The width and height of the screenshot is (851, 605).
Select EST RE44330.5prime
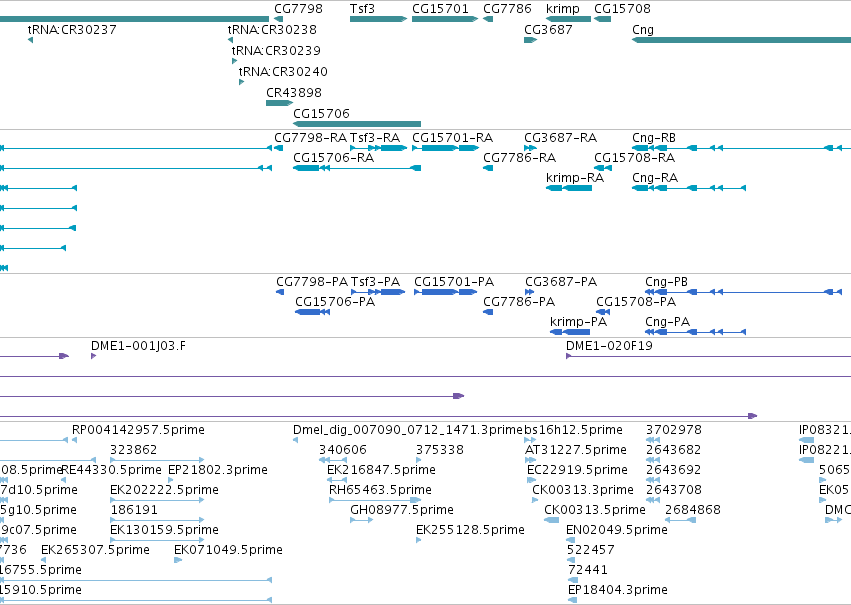pyautogui.click(x=111, y=470)
